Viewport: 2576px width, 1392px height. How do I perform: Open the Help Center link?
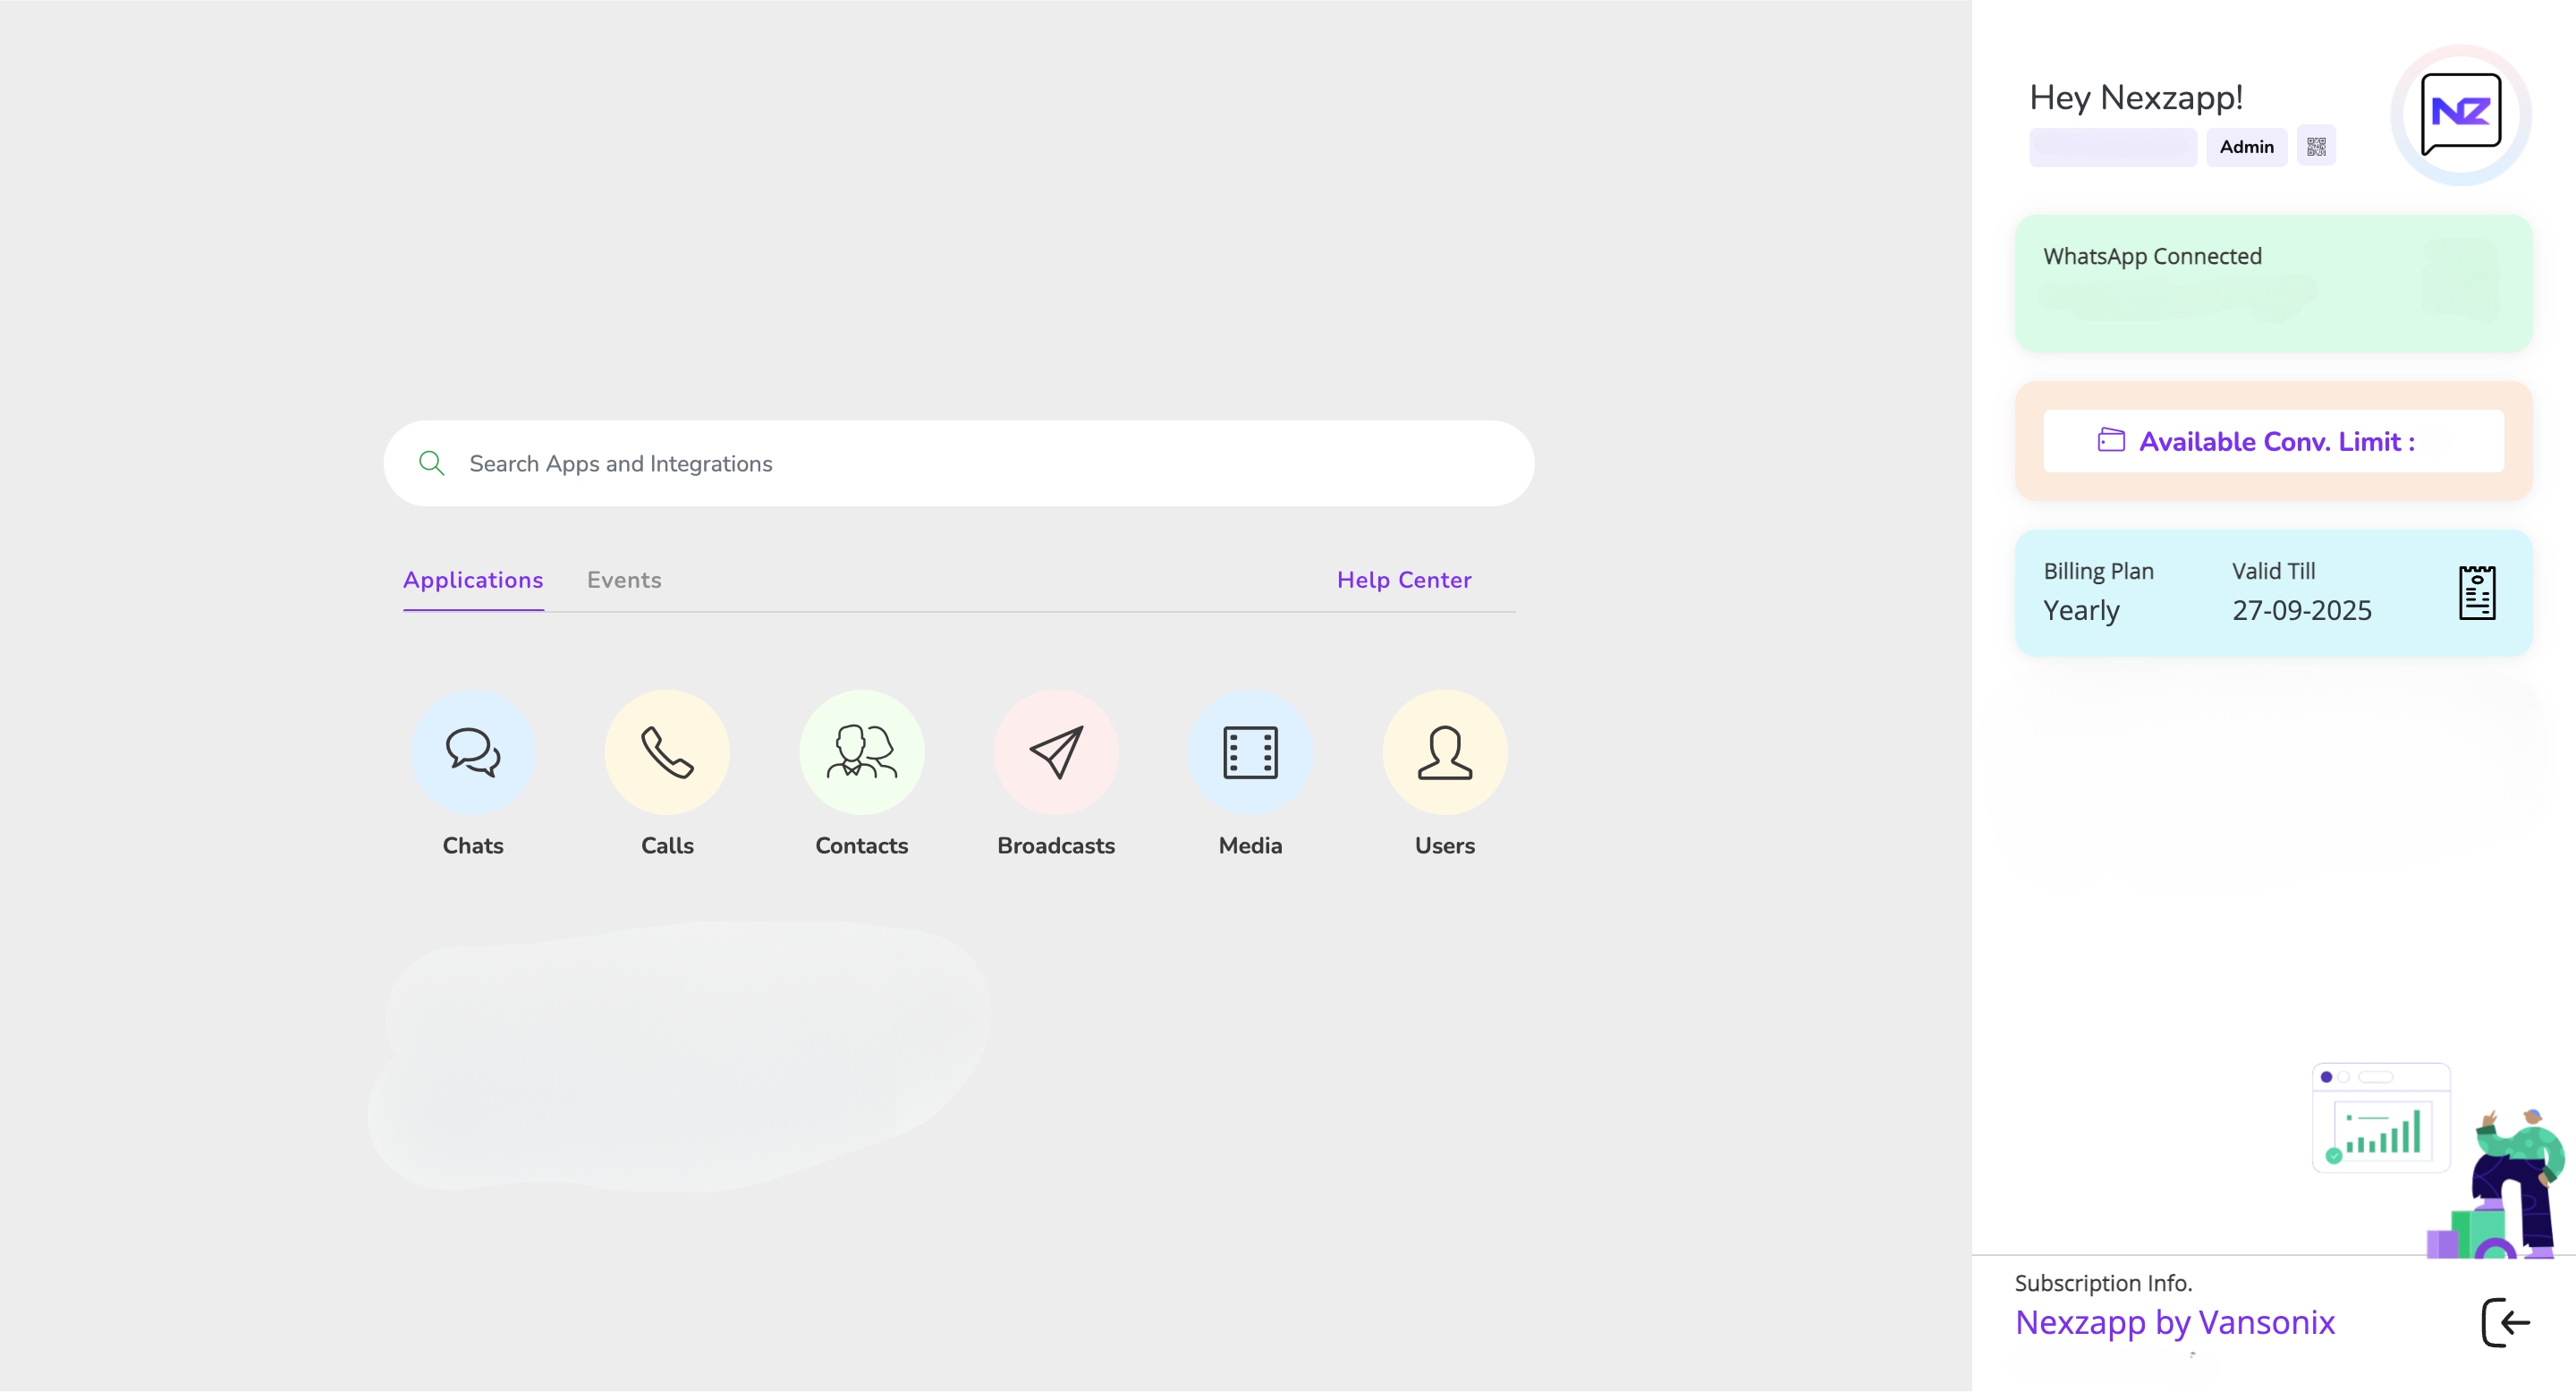click(1404, 580)
